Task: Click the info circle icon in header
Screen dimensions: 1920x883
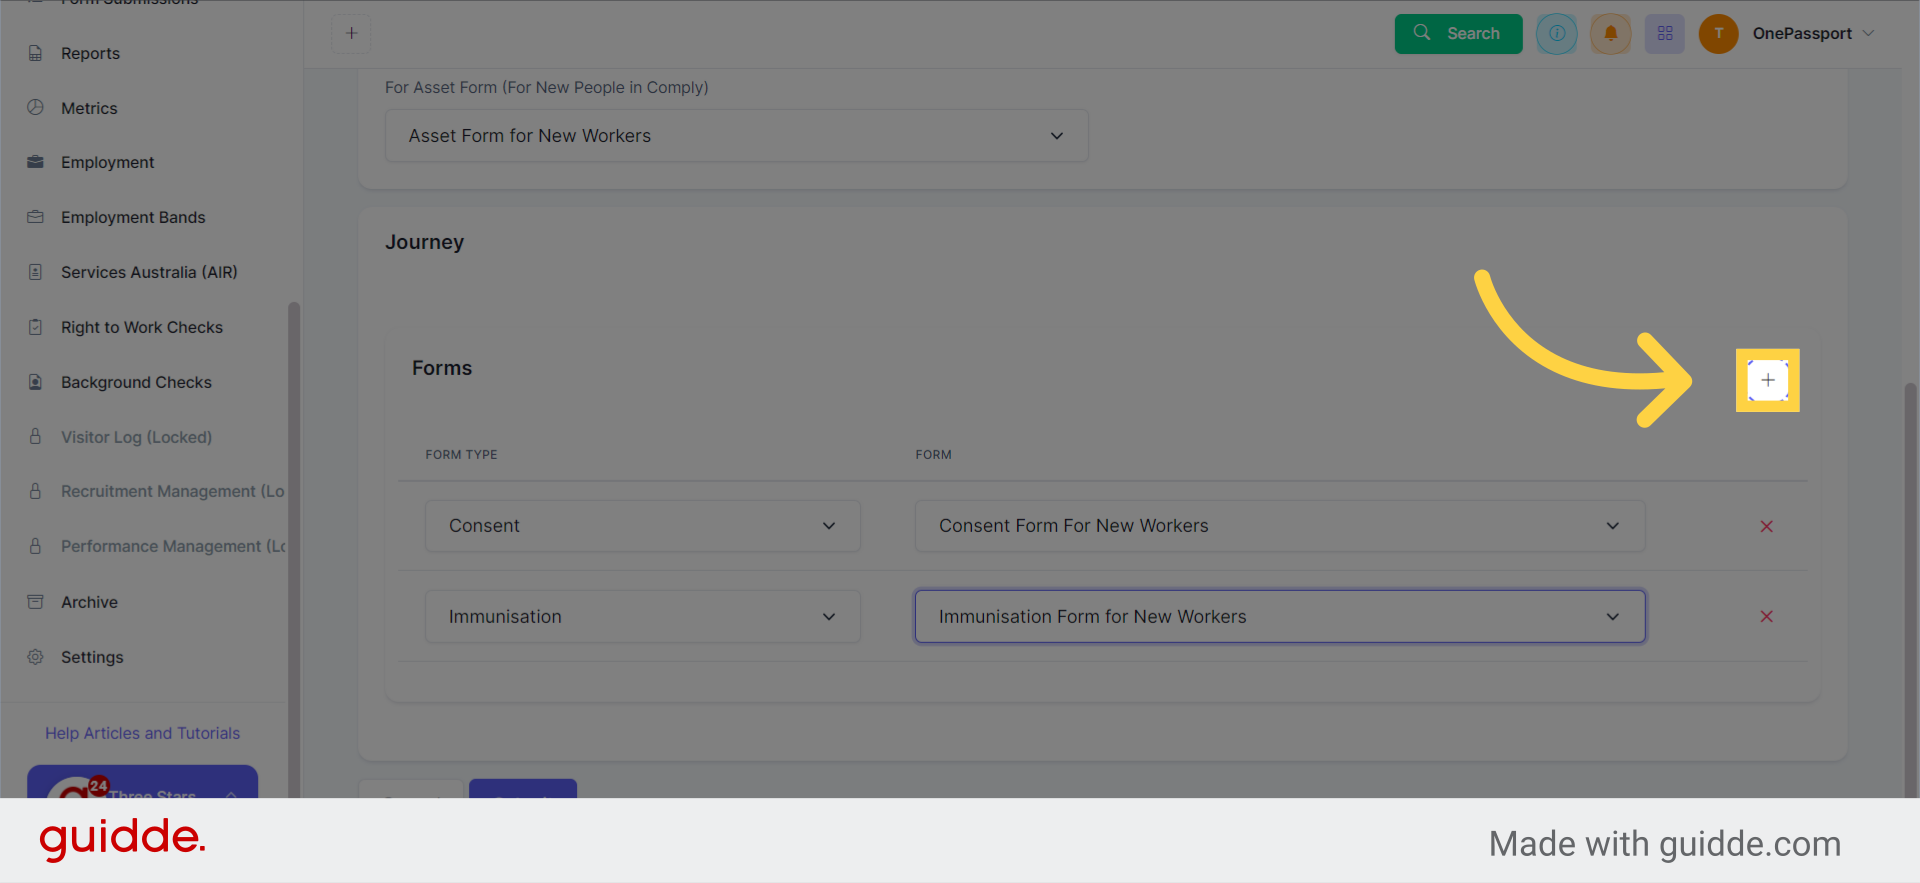Action: (1556, 33)
